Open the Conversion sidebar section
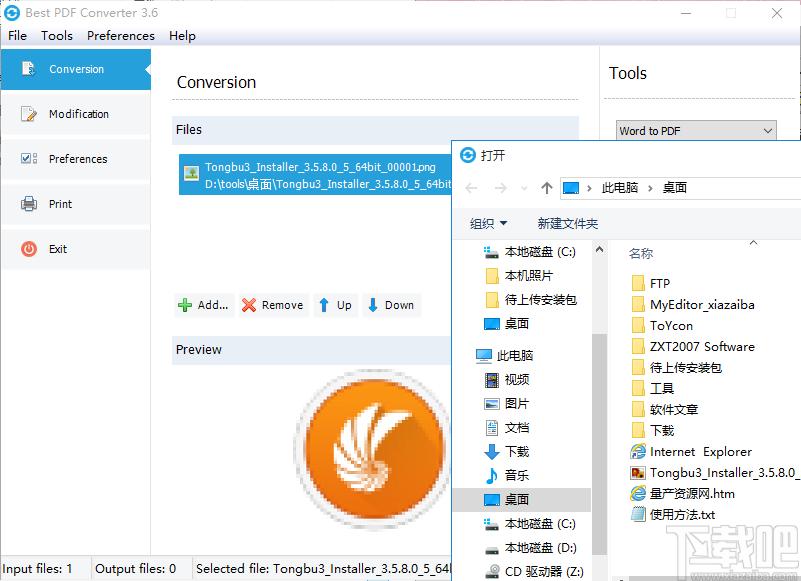This screenshot has height=581, width=801. [76, 69]
